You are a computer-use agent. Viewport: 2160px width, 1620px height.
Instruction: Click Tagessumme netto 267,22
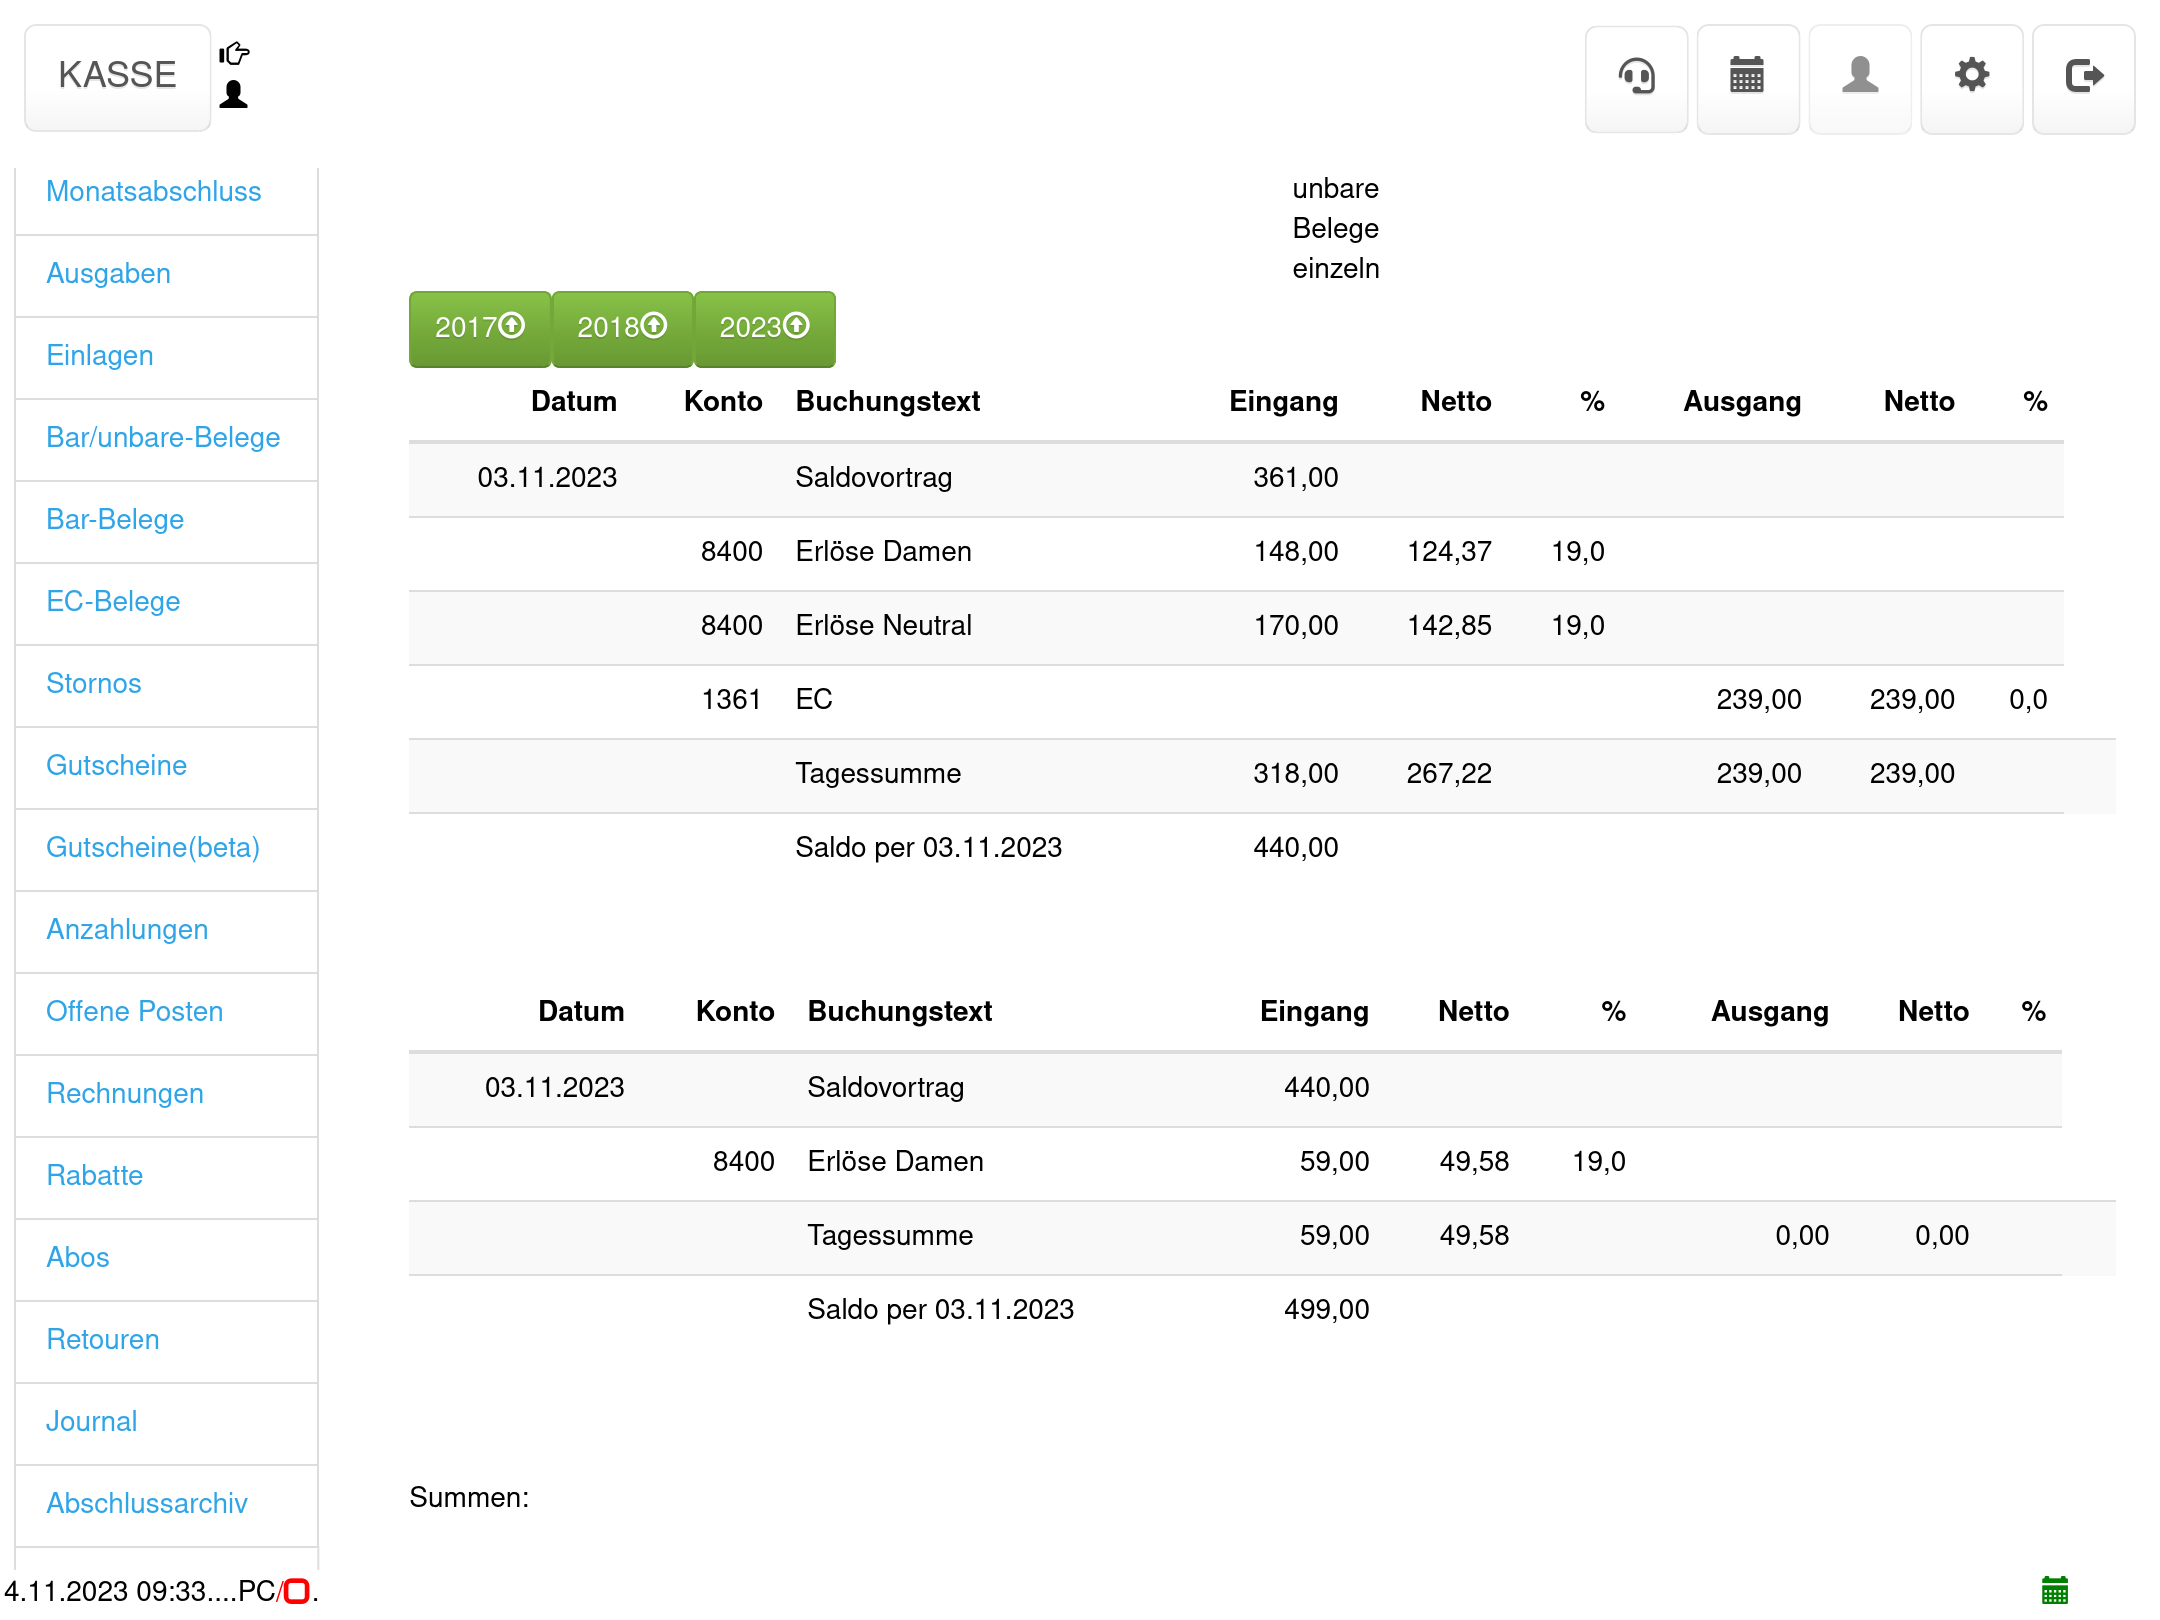[x=1448, y=773]
